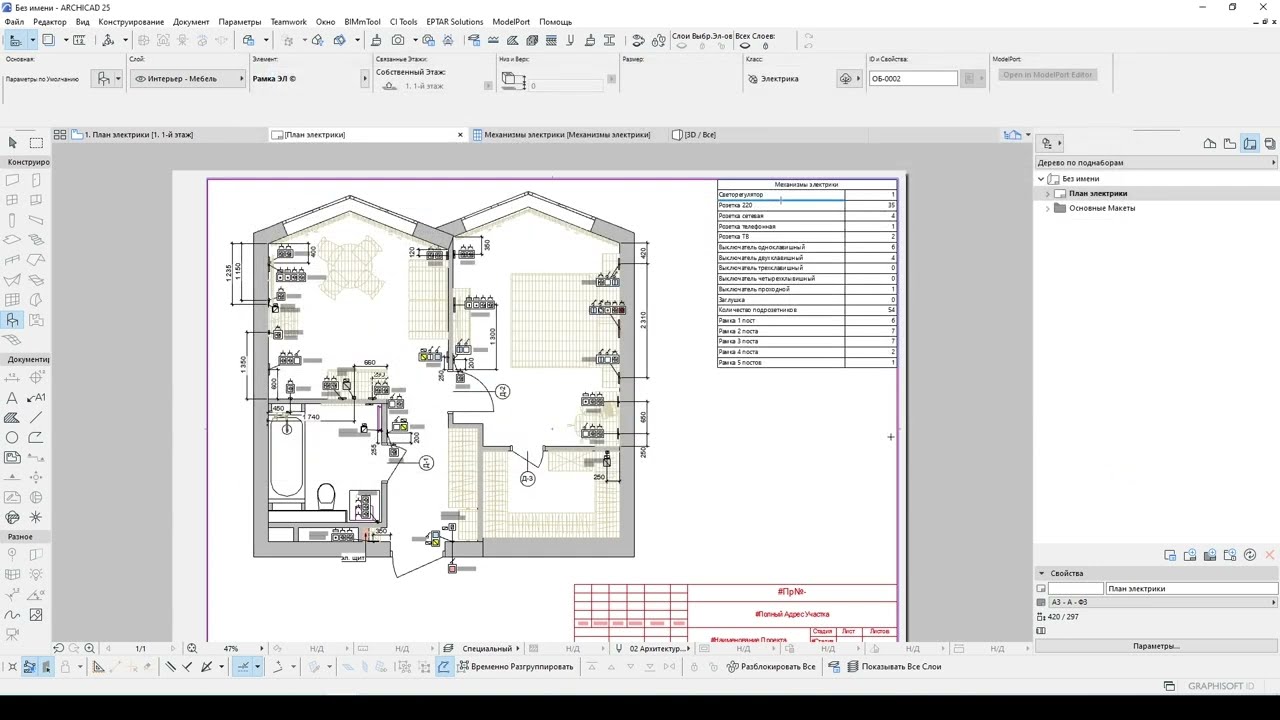Click the camera icon in top toolbar
Image resolution: width=1280 pixels, height=720 pixels.
tap(398, 40)
